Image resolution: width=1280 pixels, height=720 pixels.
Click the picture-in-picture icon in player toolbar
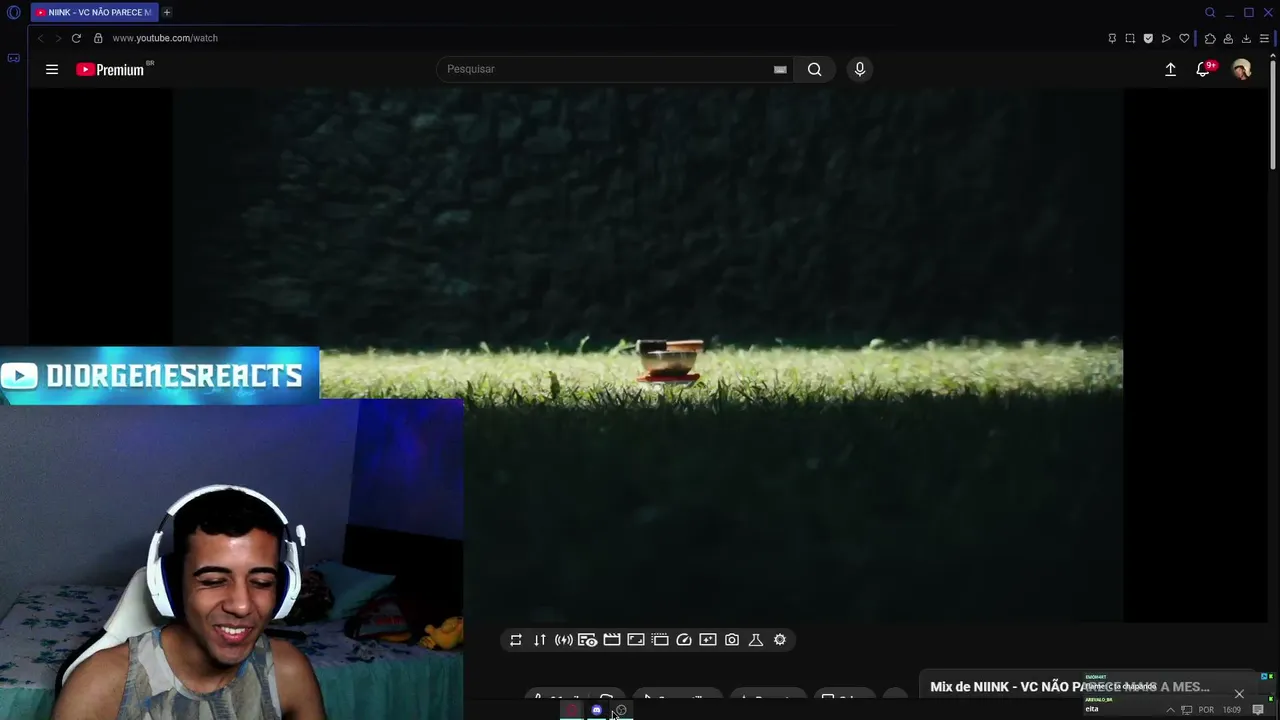point(636,640)
